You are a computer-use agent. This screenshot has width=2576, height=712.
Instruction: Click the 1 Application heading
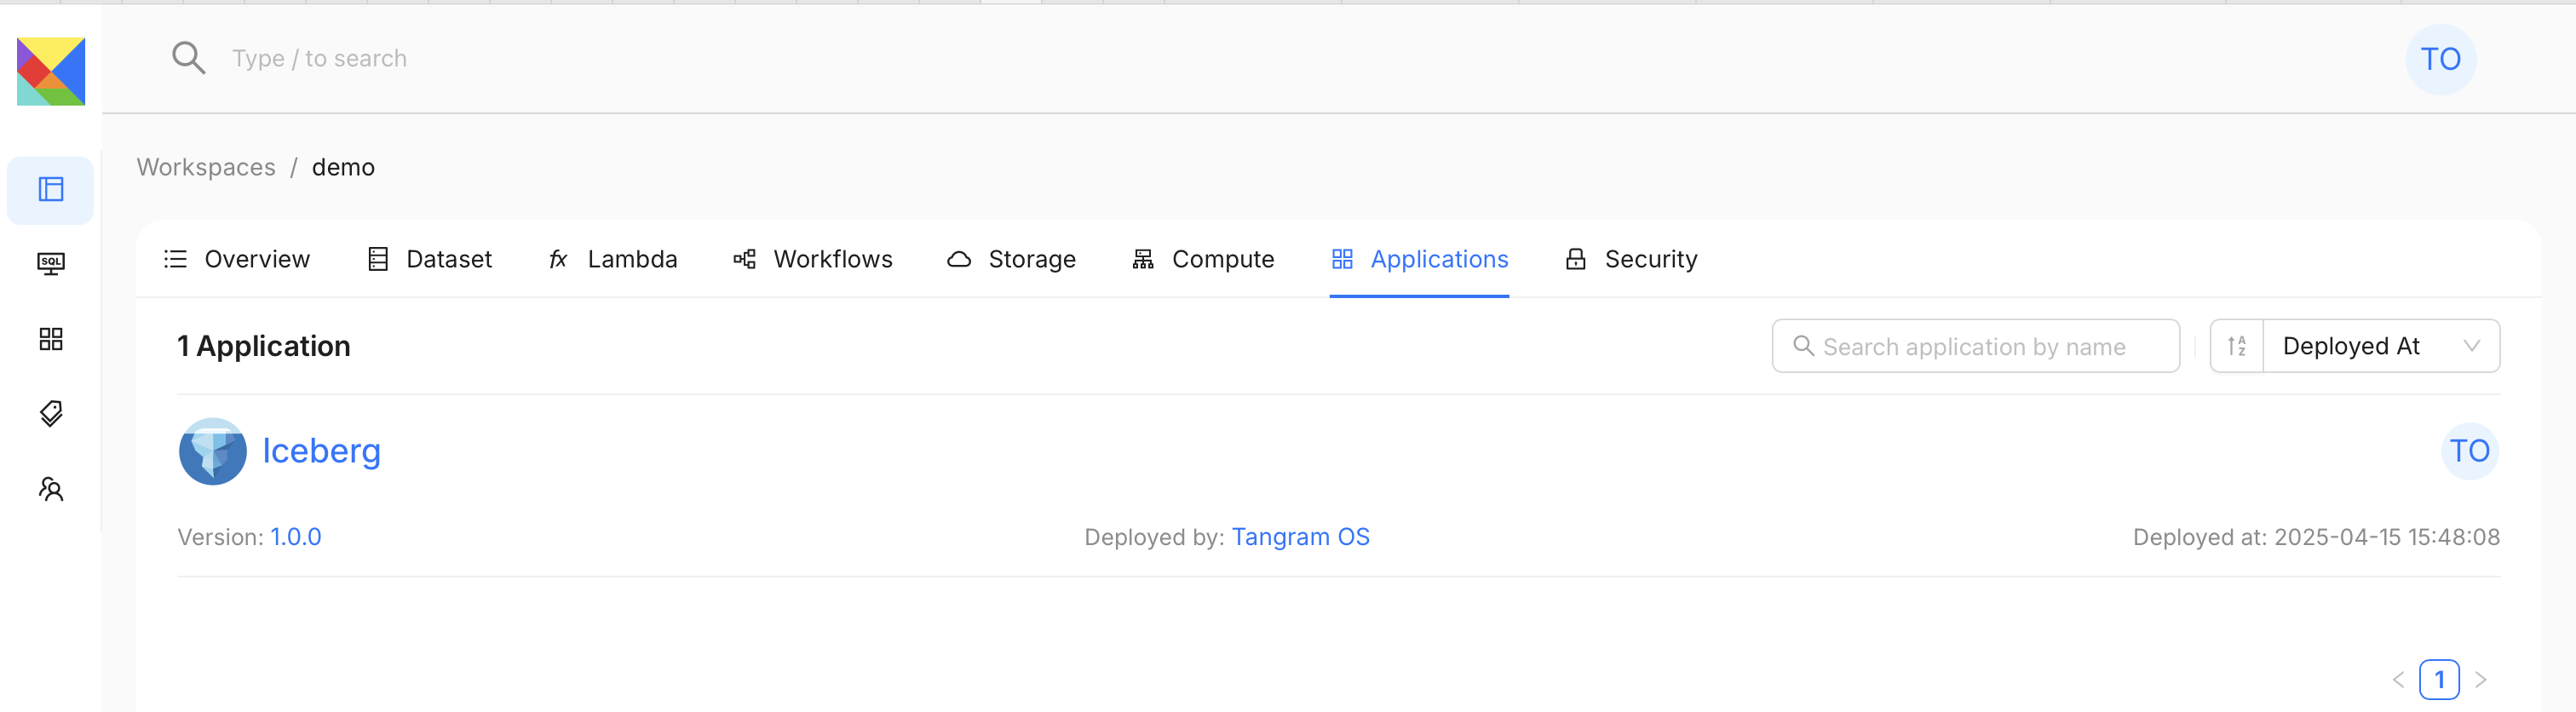click(264, 346)
